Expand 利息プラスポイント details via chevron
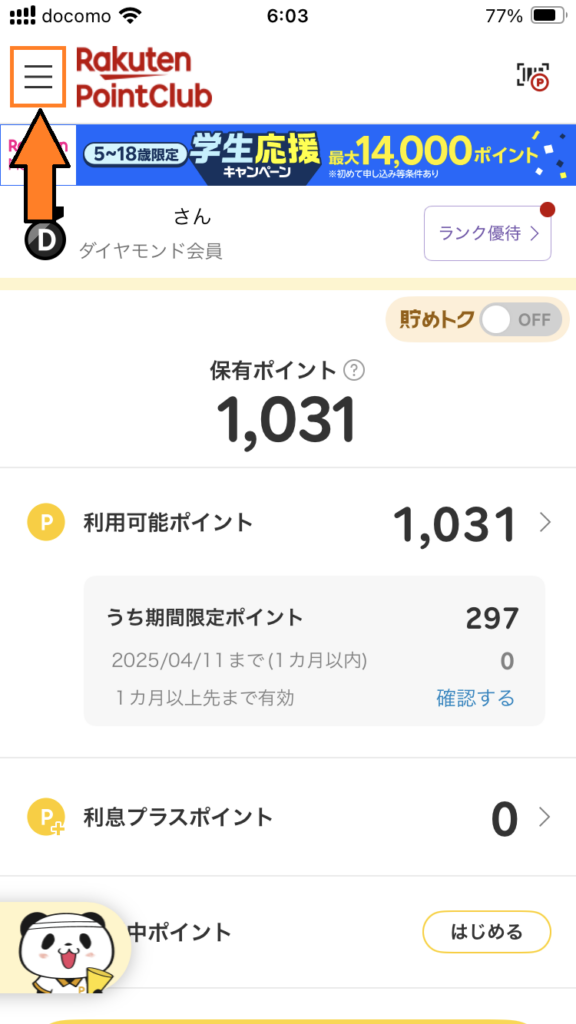The height and width of the screenshot is (1024, 576). (x=545, y=817)
